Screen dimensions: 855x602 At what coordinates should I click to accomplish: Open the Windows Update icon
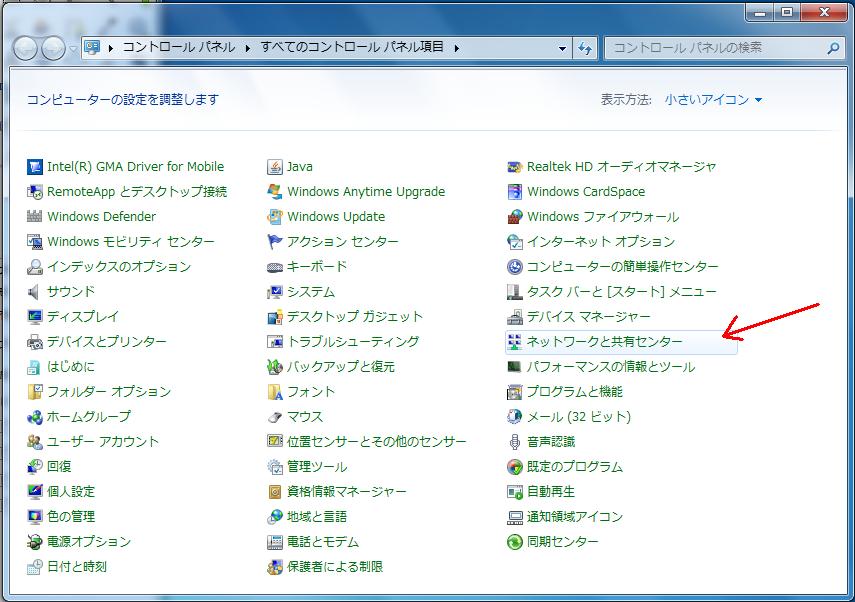(275, 216)
